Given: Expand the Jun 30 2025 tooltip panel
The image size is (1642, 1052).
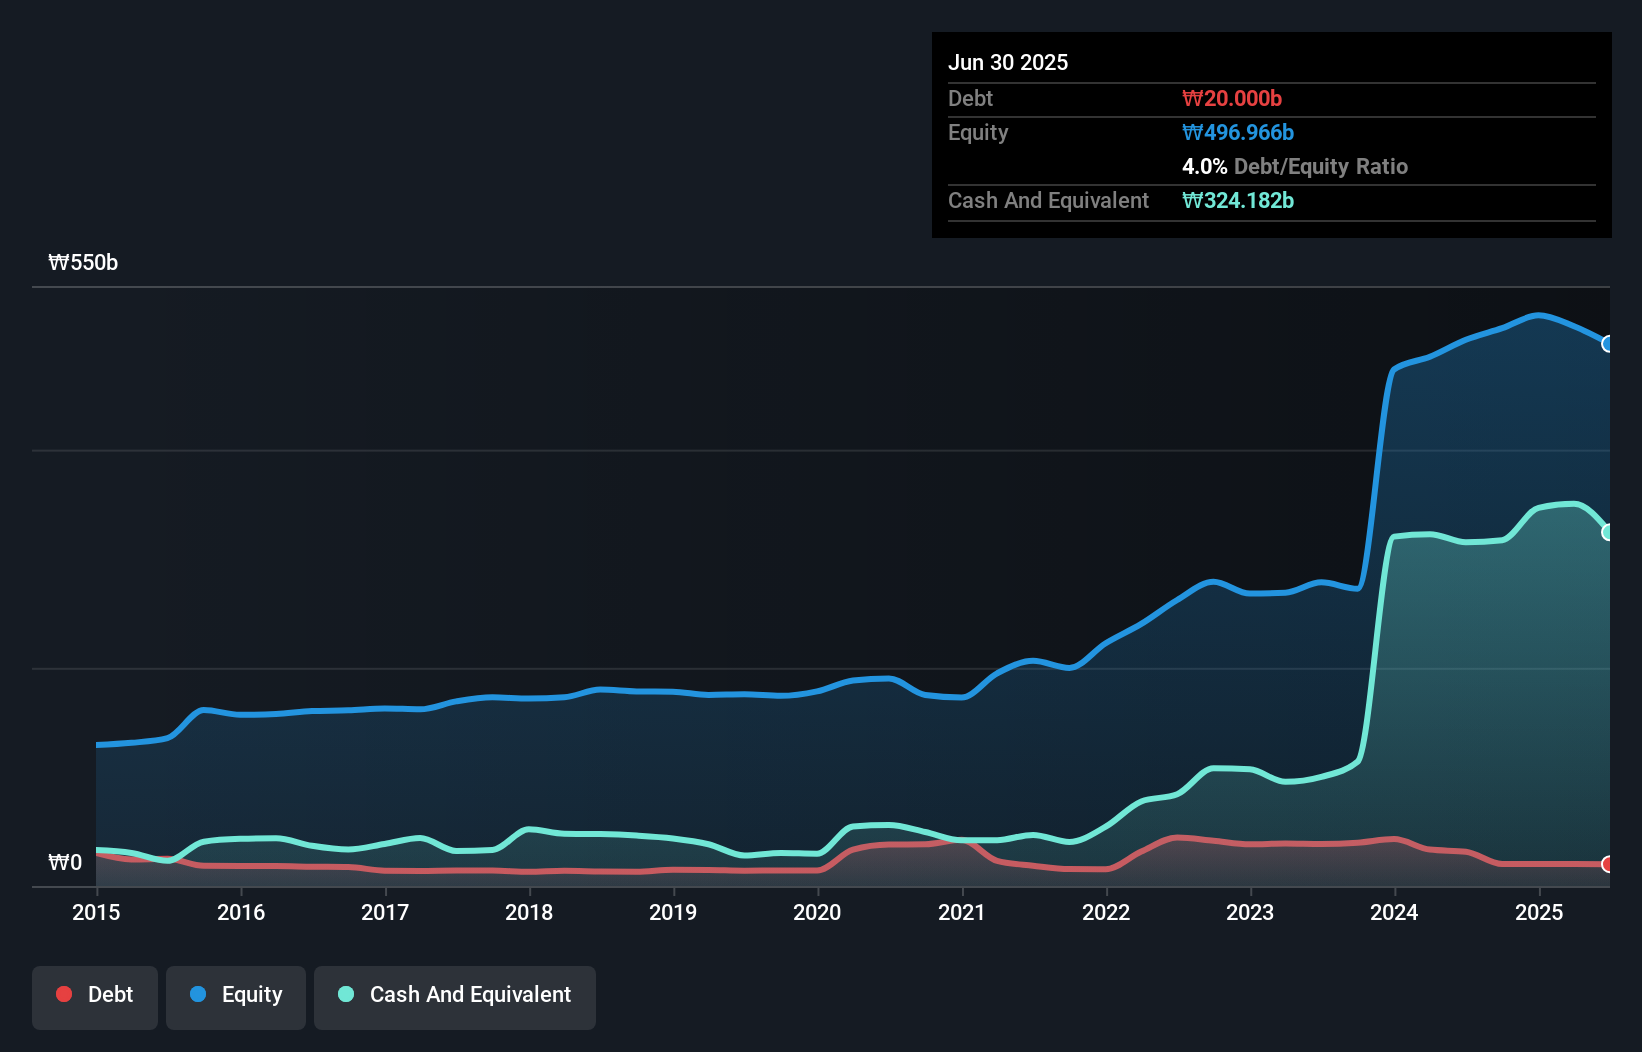Looking at the screenshot, I should point(1008,62).
